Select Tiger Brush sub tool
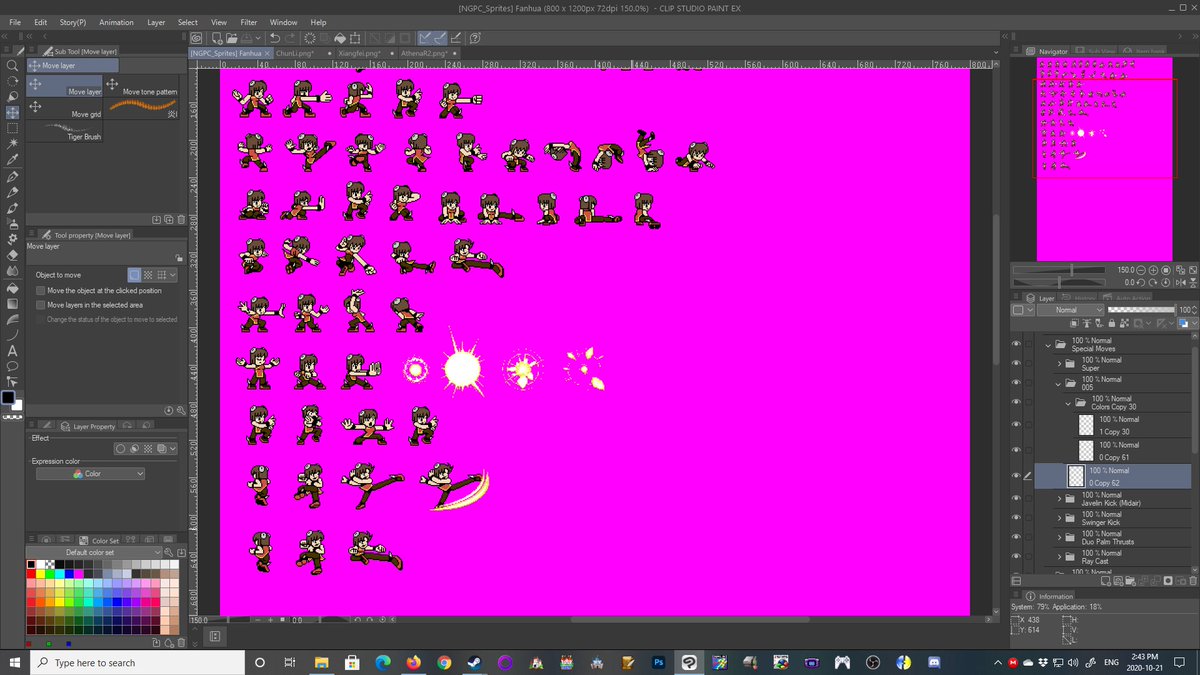 click(x=65, y=130)
